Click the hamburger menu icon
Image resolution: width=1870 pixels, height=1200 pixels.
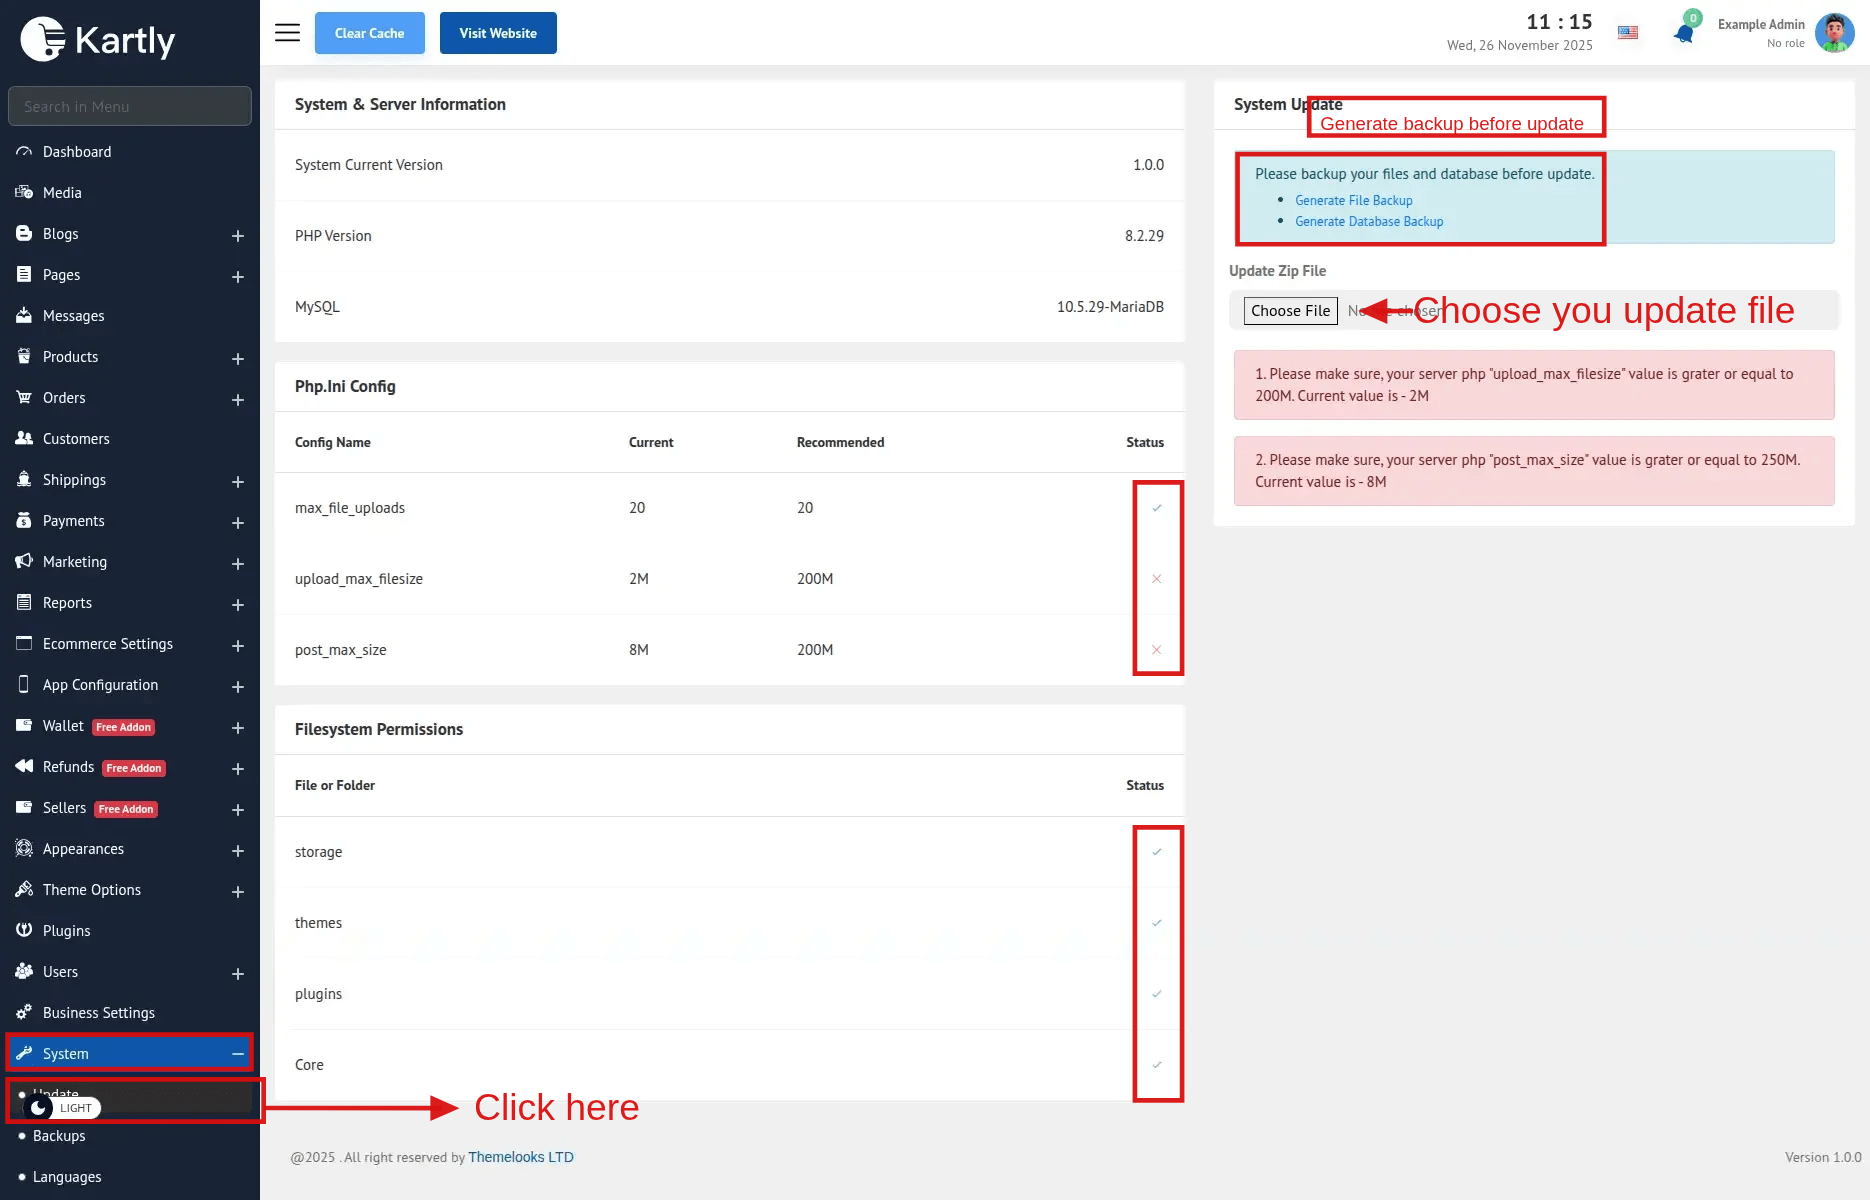click(287, 33)
